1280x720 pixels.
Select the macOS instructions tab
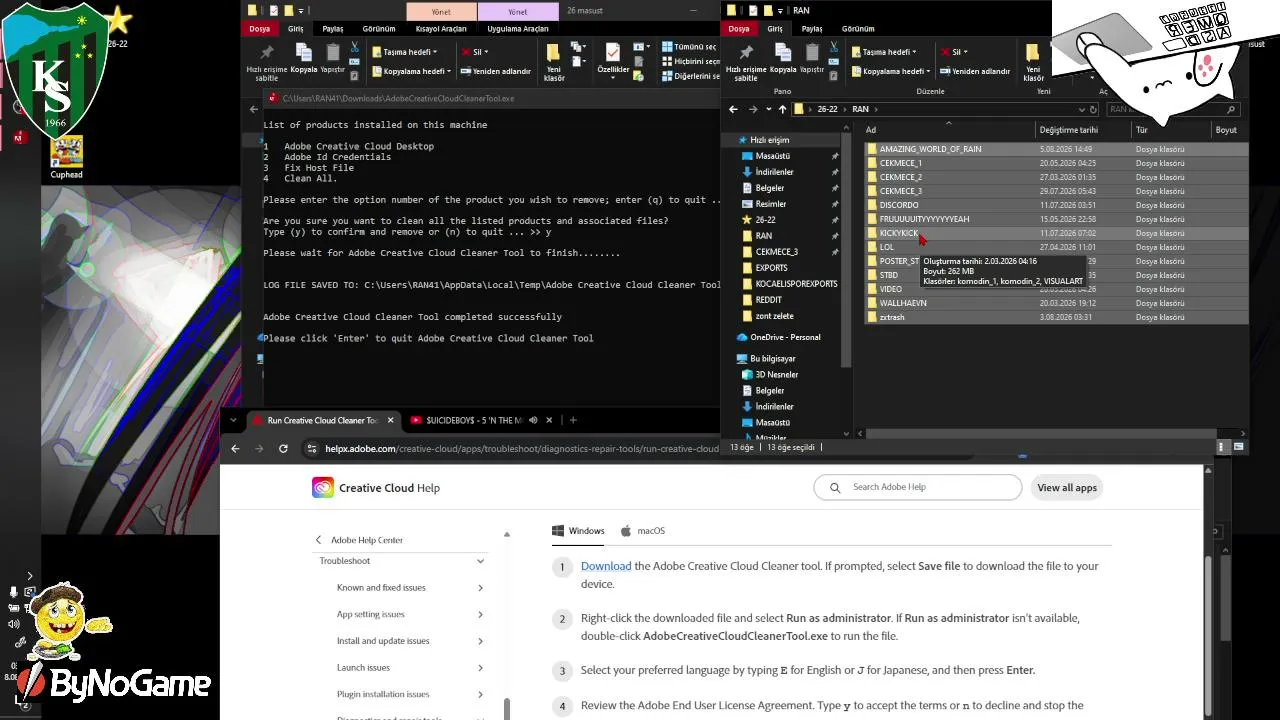click(x=643, y=531)
